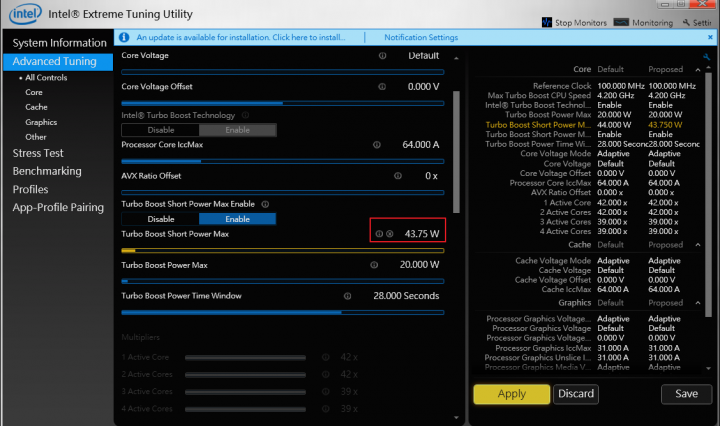Click AVX Ratio Offset slider
This screenshot has height=426, width=720.
point(282,192)
